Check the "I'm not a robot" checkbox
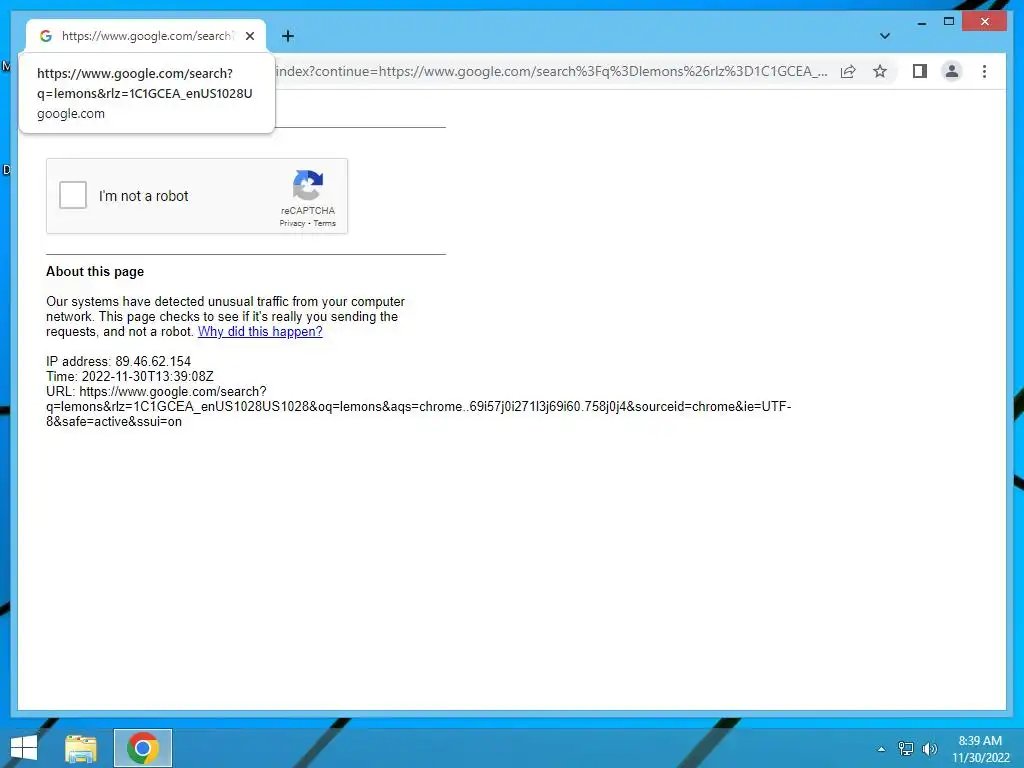1024x768 pixels. 72,195
